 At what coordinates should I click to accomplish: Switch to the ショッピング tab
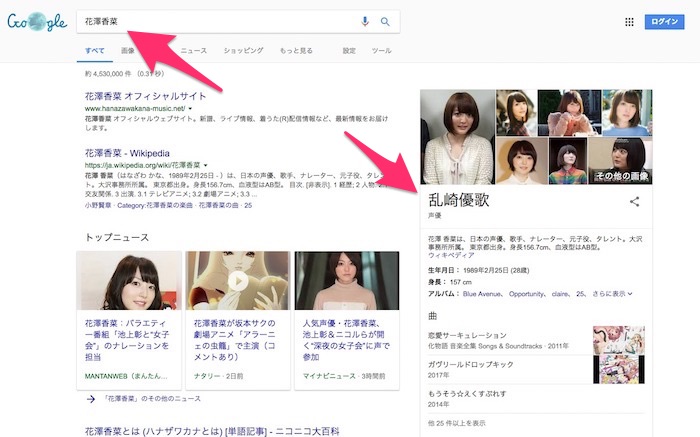pyautogui.click(x=243, y=50)
